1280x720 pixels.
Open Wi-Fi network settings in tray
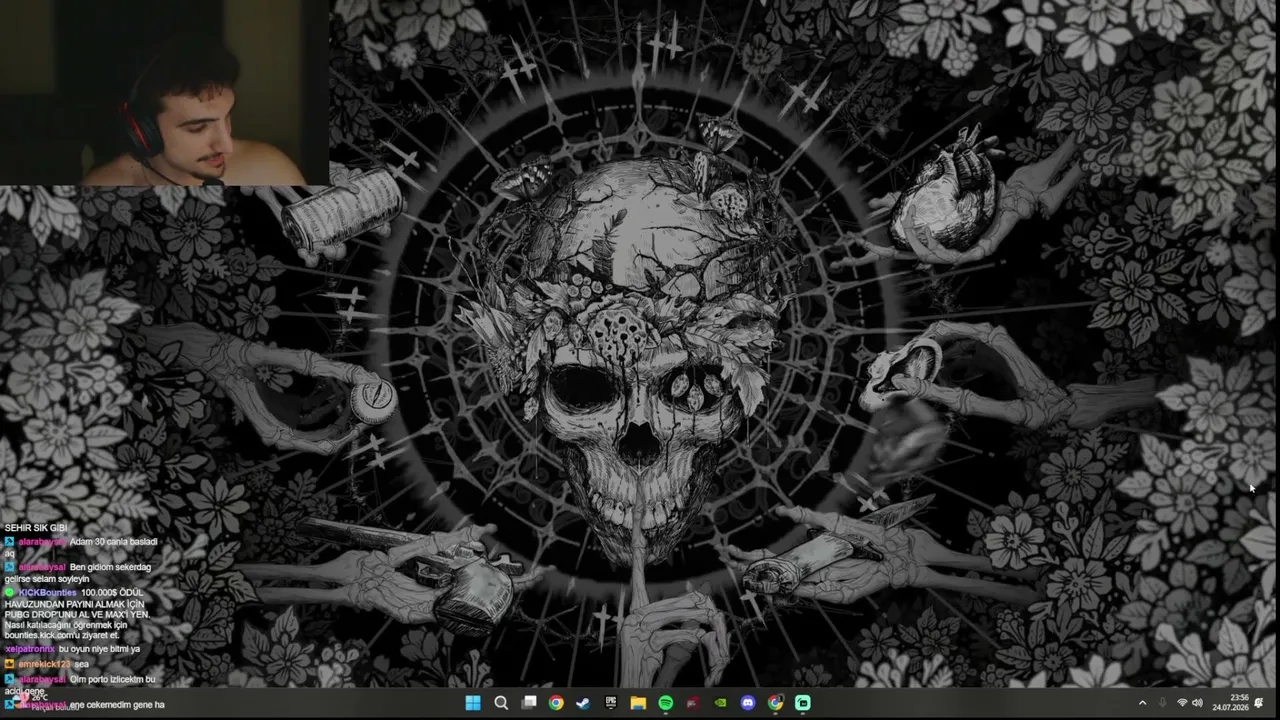coord(1182,703)
